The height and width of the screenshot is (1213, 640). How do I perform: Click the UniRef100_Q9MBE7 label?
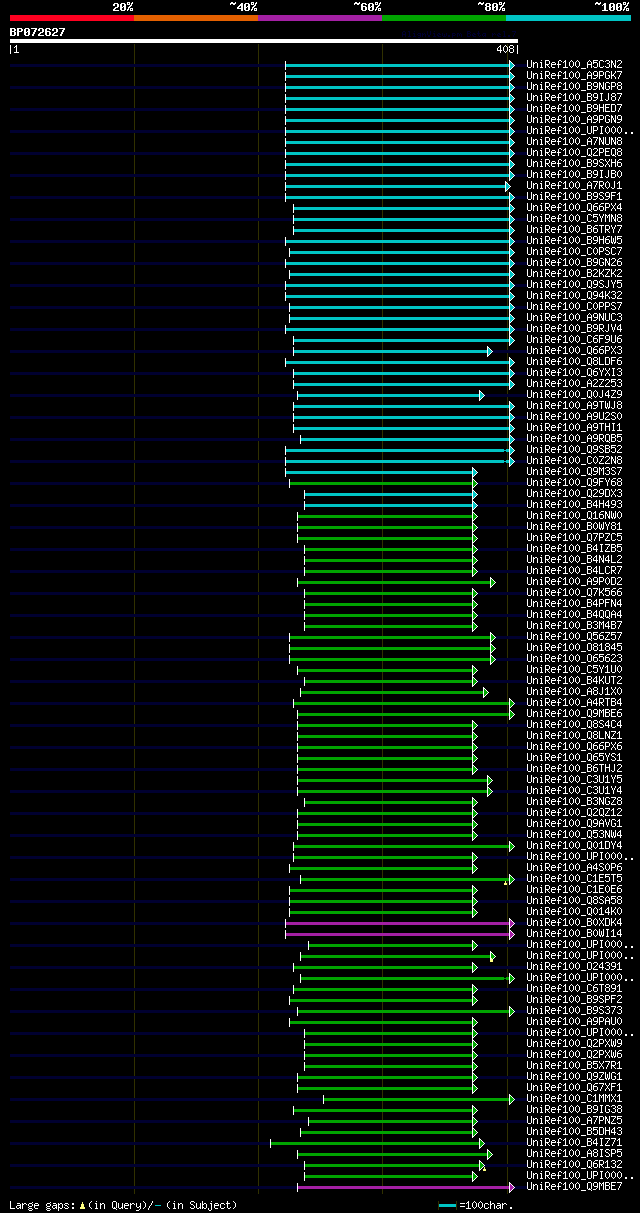574,1186
